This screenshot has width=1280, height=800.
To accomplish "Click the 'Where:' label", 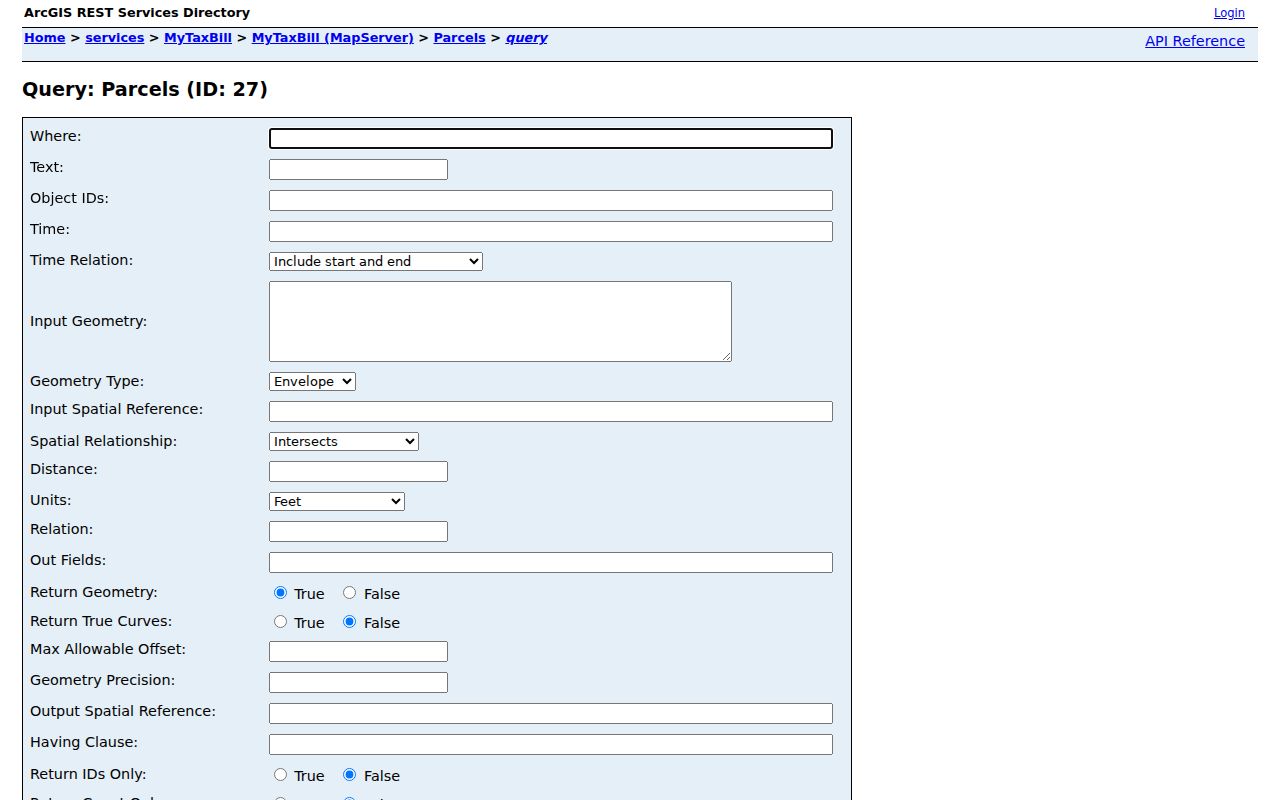I will tap(56, 136).
